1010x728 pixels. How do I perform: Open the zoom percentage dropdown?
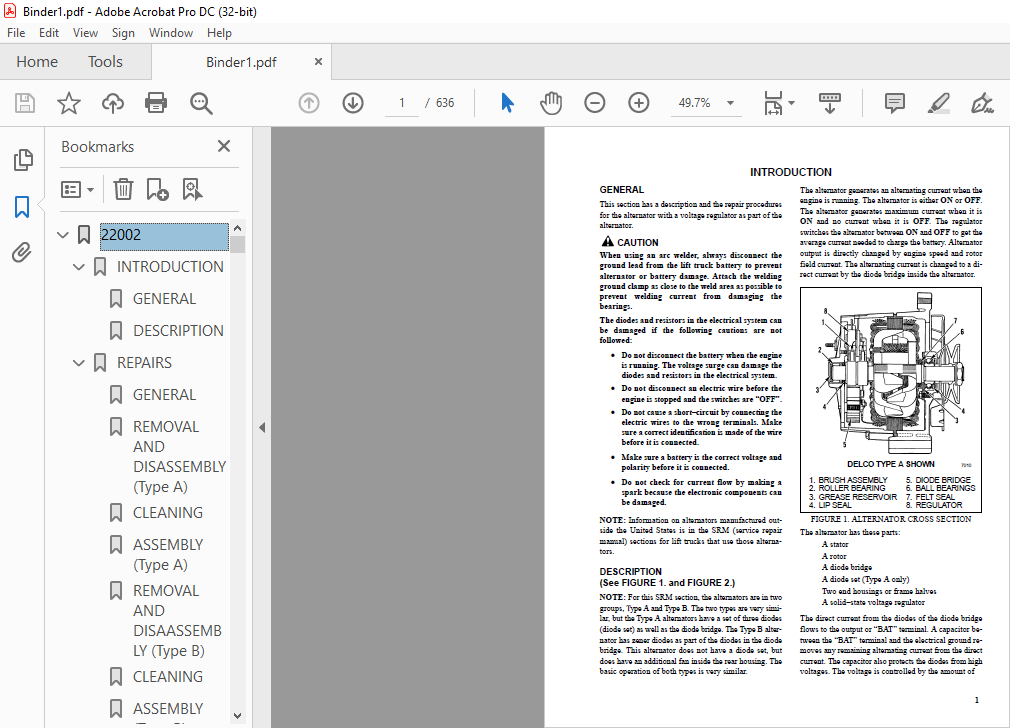730,103
